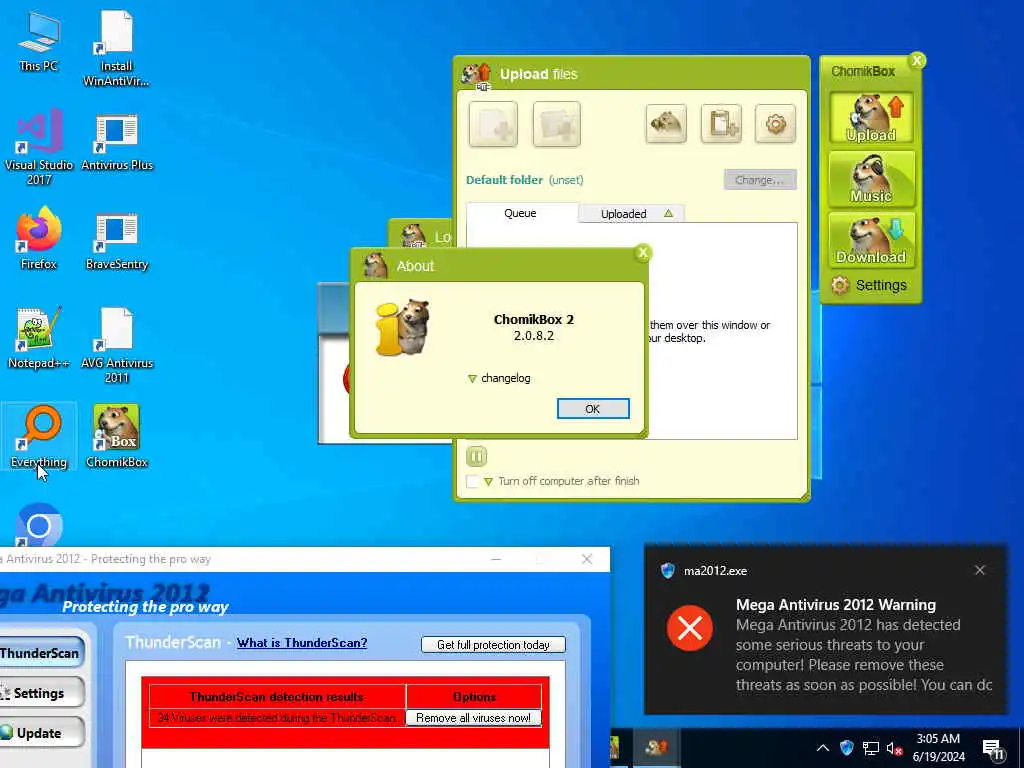The image size is (1024, 768).
Task: Open the Action Center notifications icon
Action: click(x=993, y=749)
